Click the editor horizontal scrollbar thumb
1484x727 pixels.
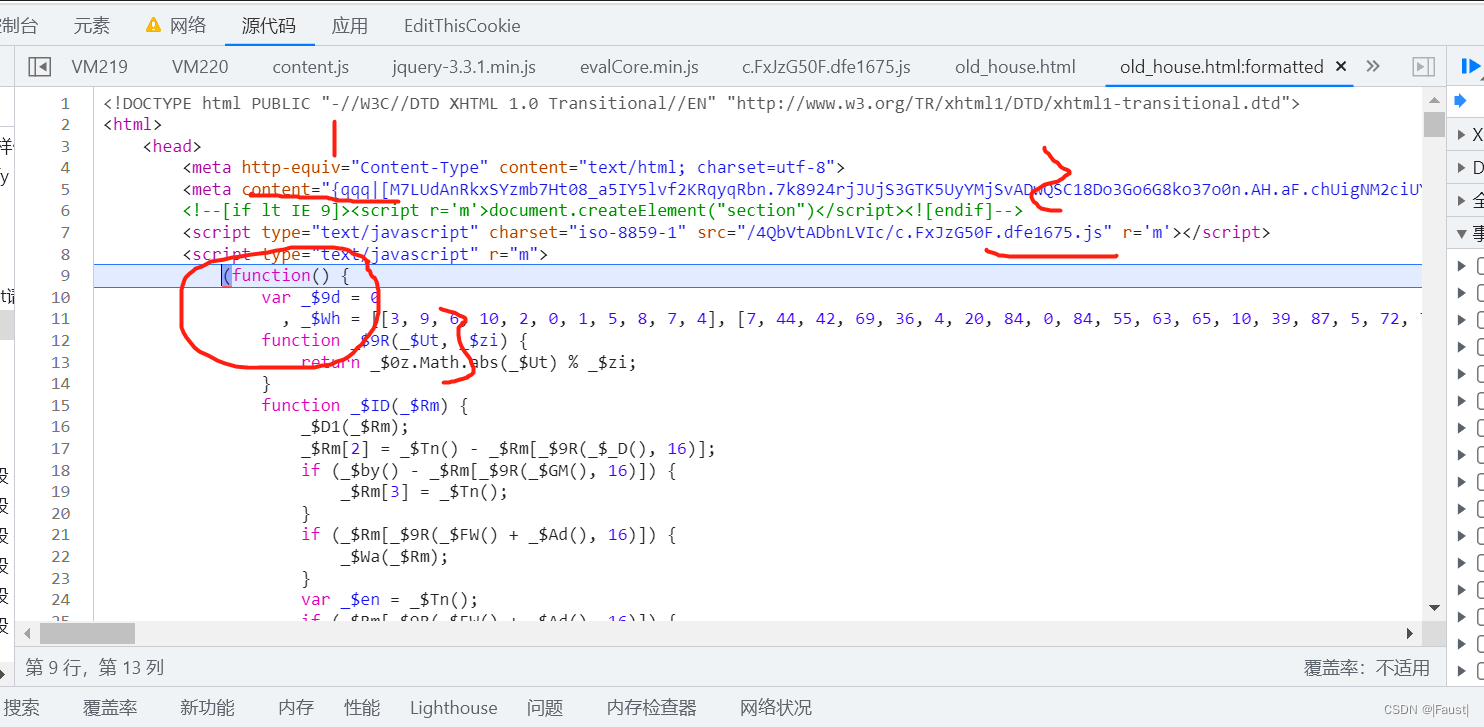(87, 633)
